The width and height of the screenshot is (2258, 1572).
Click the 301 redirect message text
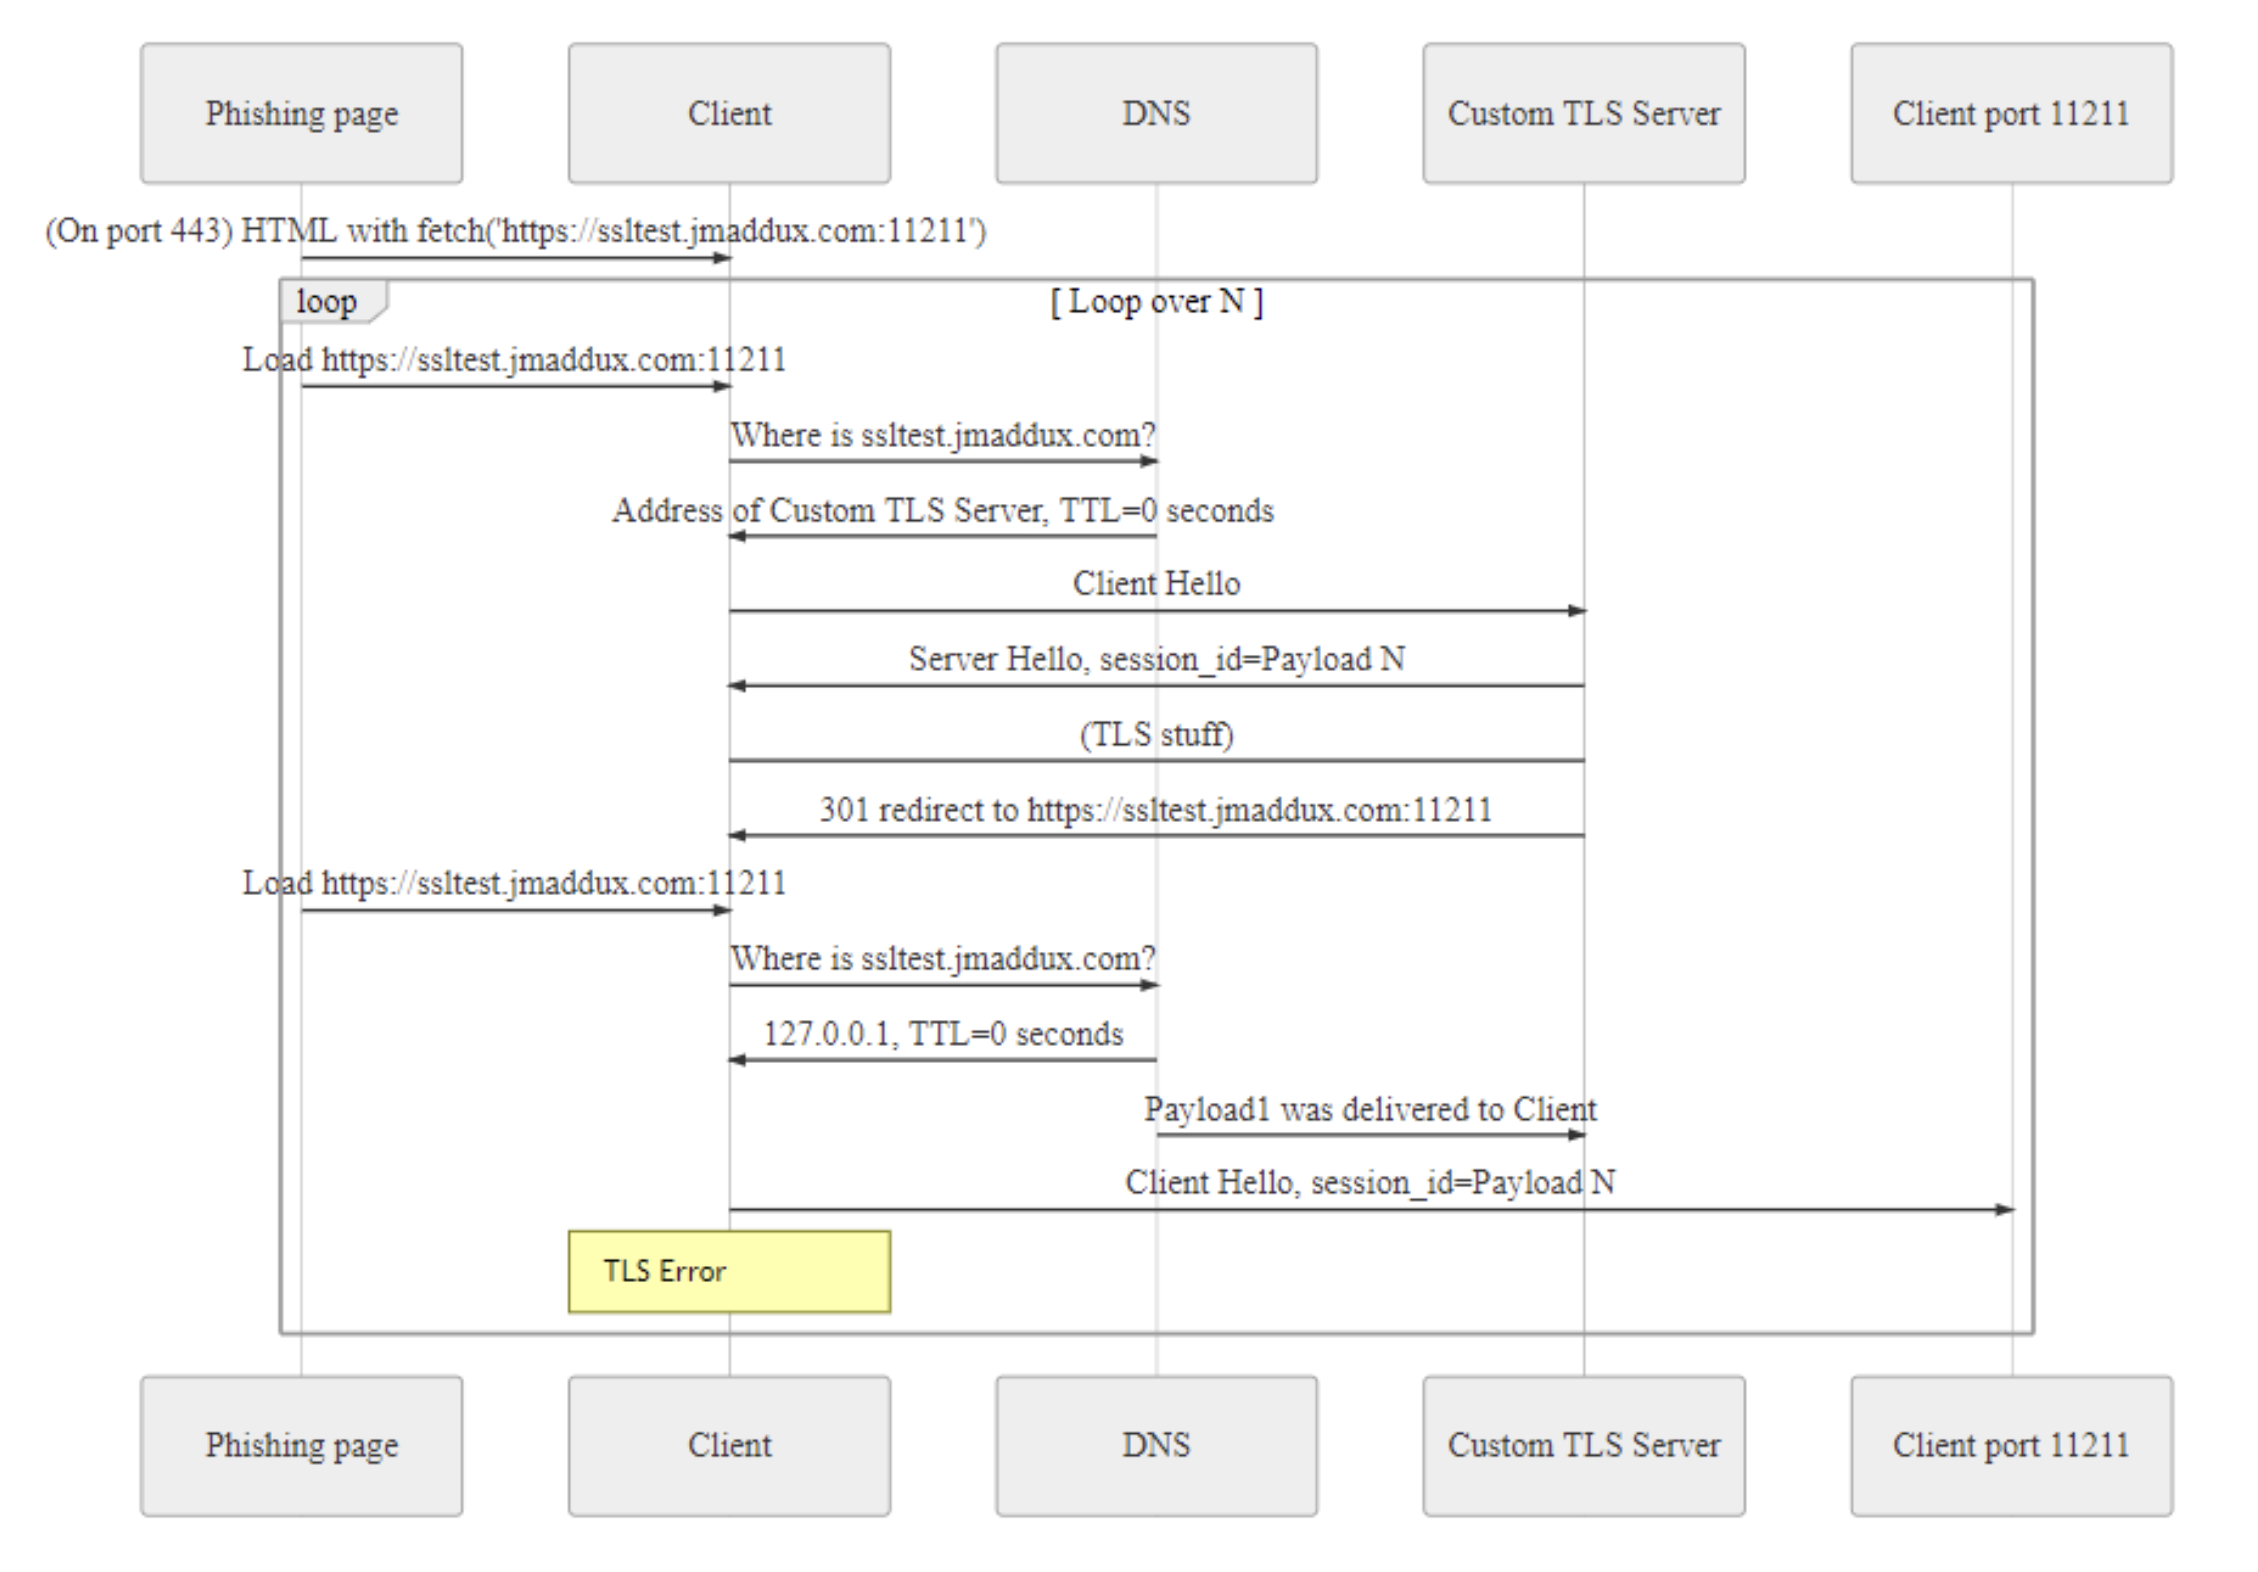click(x=1156, y=809)
